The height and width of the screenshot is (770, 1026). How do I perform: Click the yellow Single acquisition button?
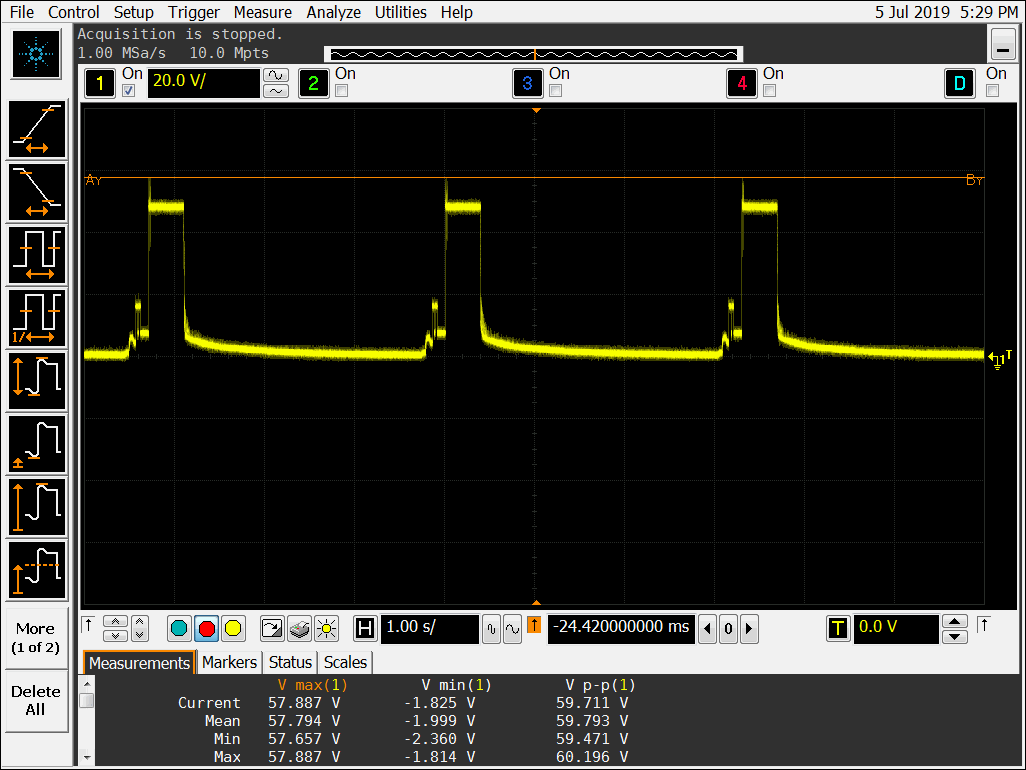point(233,629)
